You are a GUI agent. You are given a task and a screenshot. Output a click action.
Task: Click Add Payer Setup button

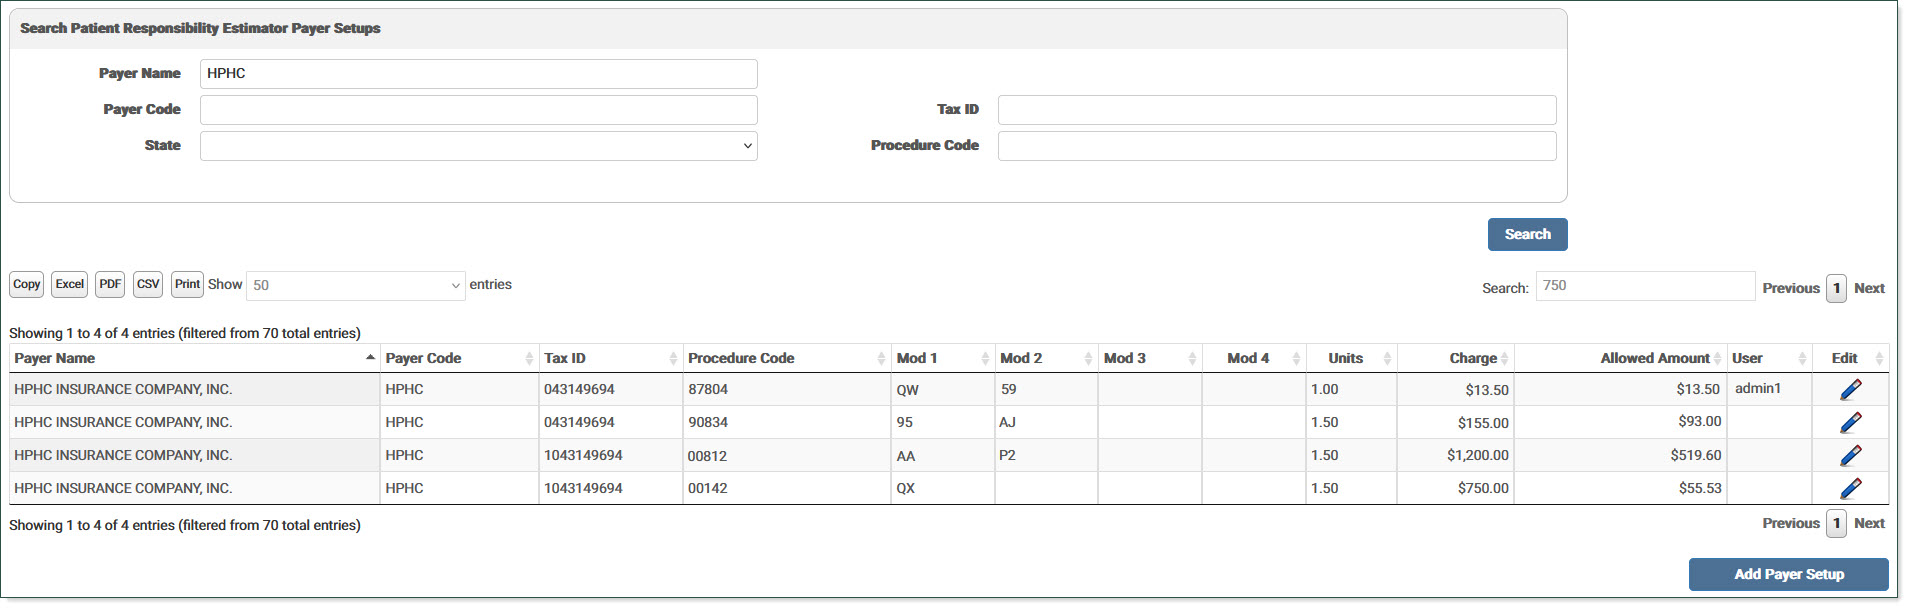1788,574
